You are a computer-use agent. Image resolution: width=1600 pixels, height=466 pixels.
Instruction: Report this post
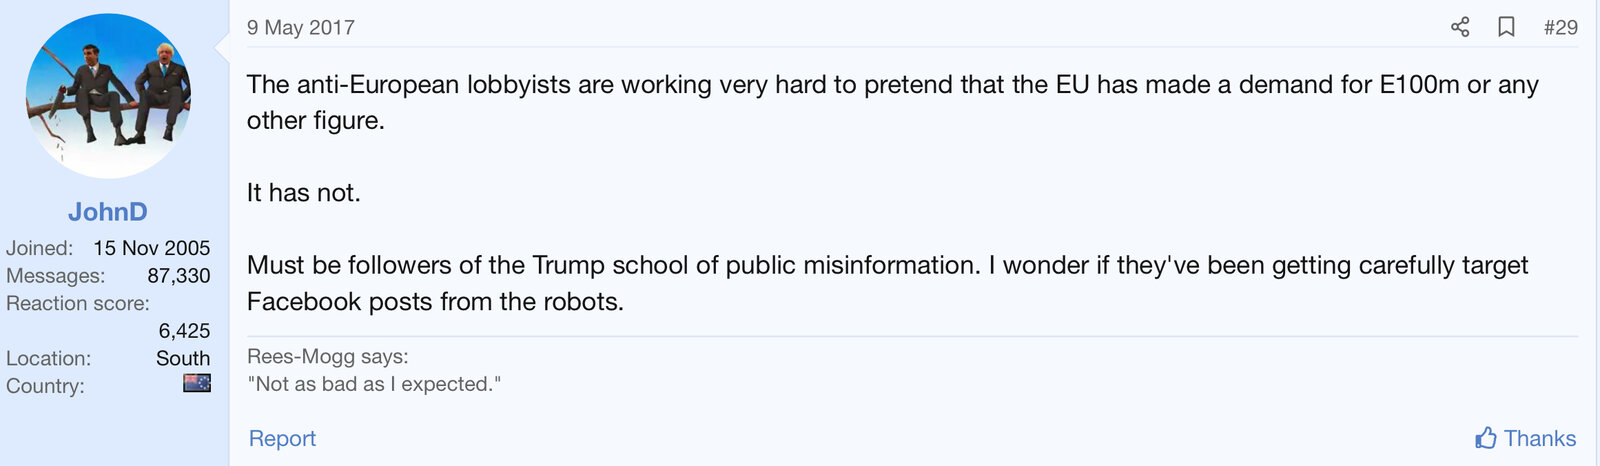tap(282, 438)
